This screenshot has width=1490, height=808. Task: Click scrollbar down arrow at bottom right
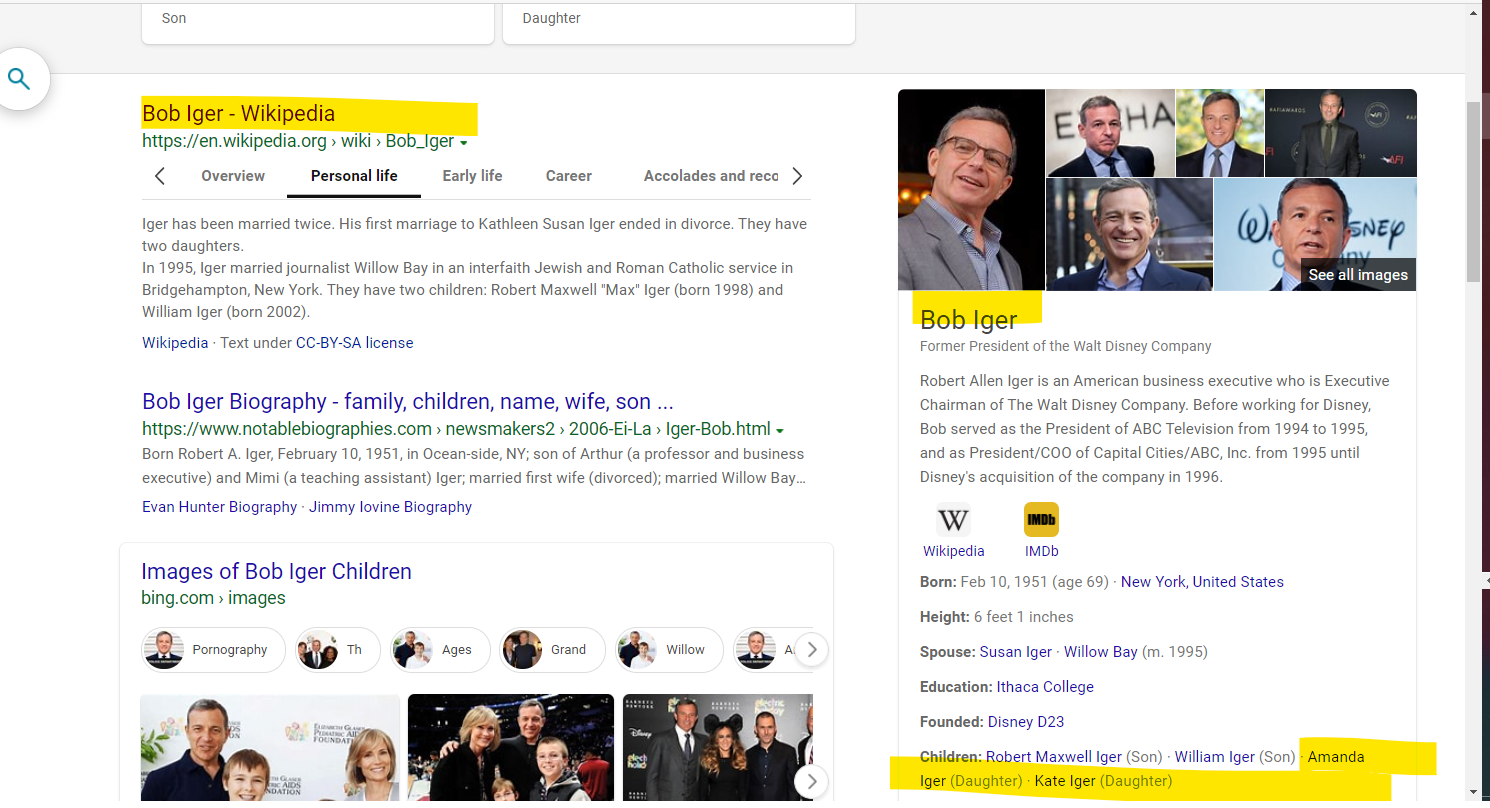click(1474, 793)
